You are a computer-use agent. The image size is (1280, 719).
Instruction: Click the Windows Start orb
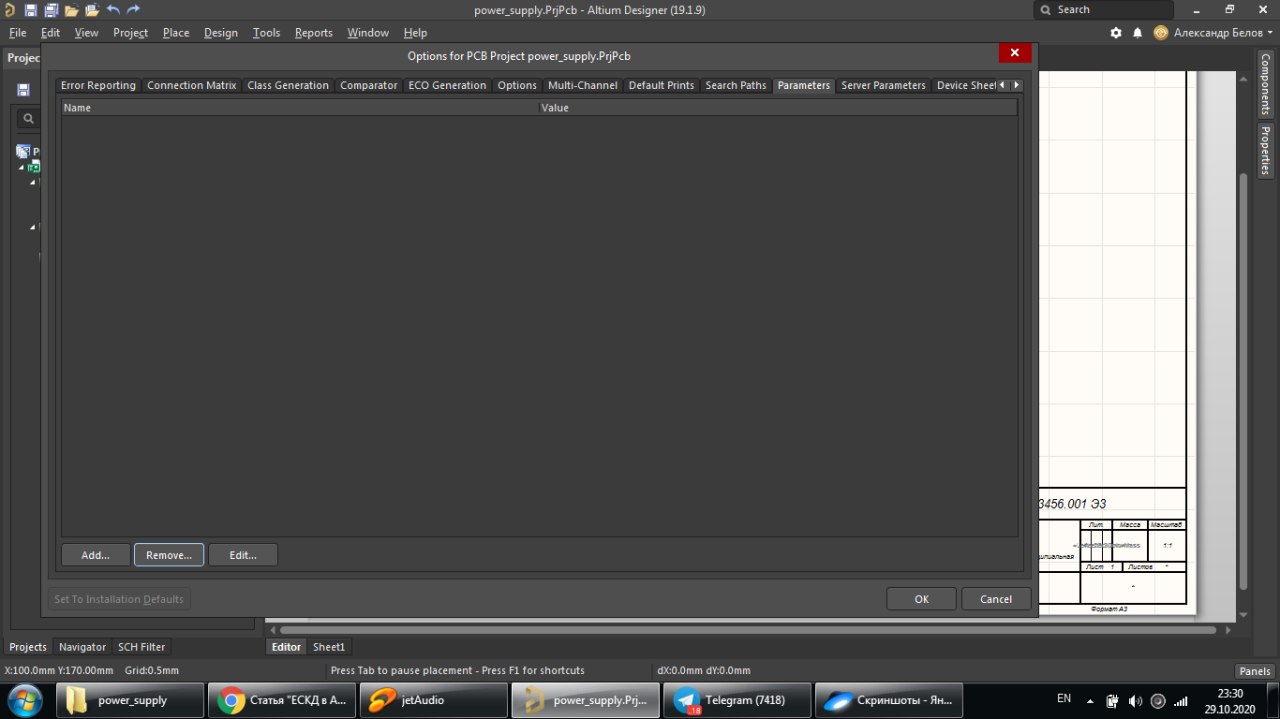tap(24, 700)
